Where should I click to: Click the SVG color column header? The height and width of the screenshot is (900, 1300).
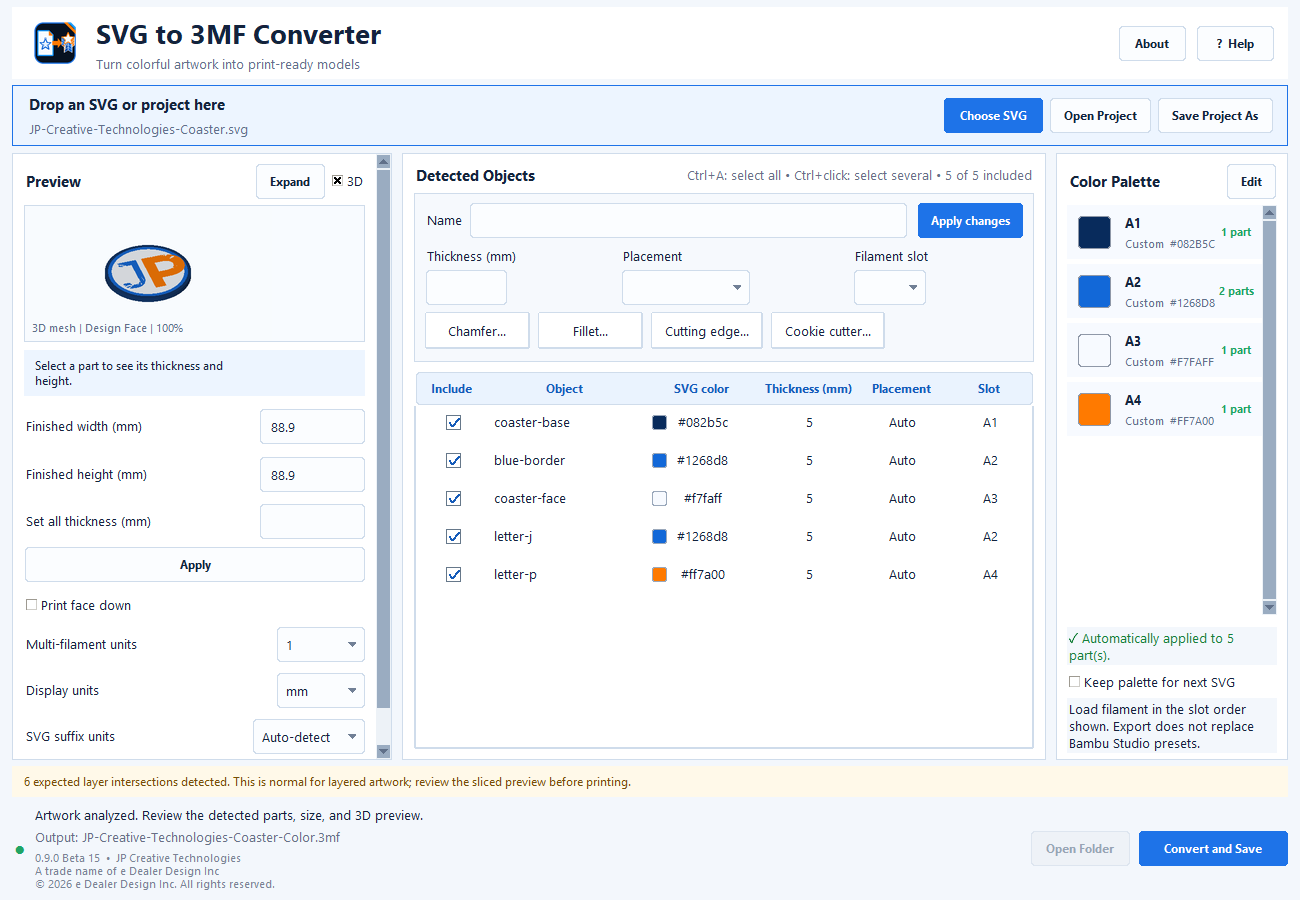(701, 389)
